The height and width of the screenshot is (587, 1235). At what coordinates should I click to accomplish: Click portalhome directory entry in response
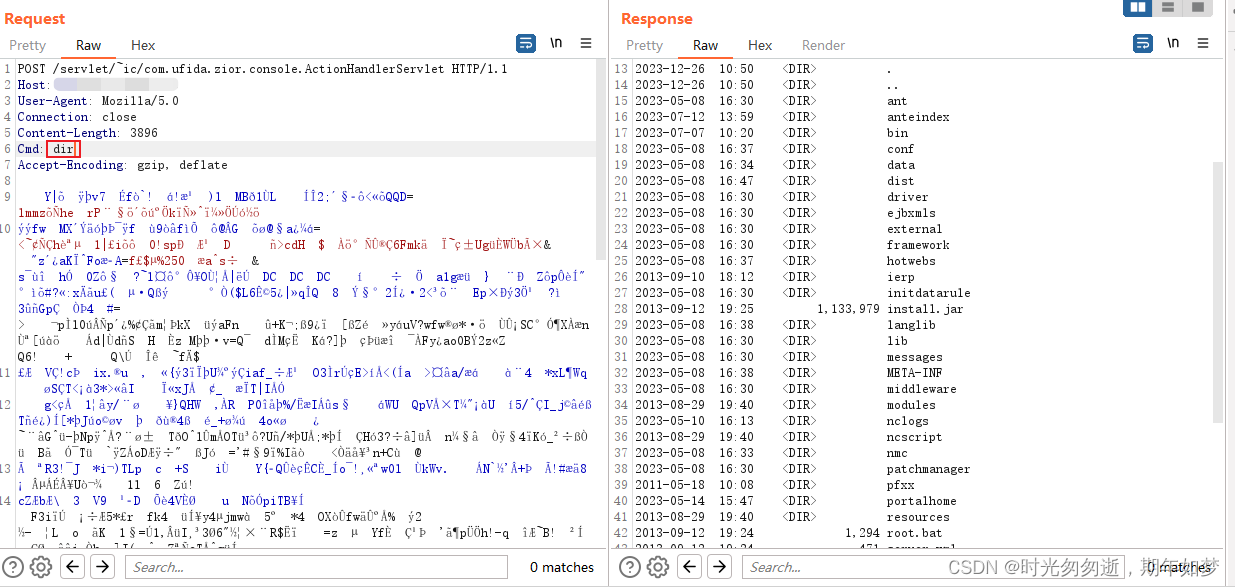921,501
